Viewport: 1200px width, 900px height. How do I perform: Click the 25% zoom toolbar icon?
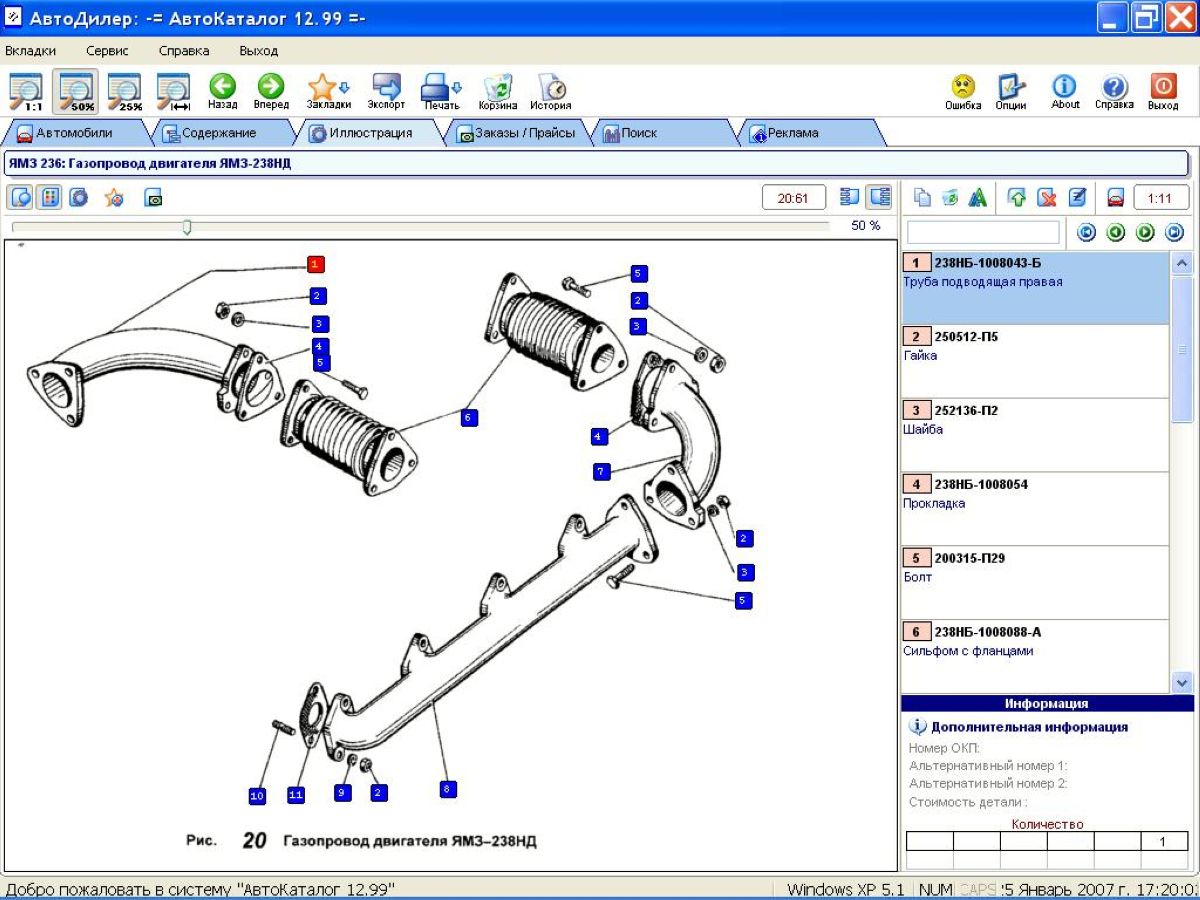pos(124,91)
